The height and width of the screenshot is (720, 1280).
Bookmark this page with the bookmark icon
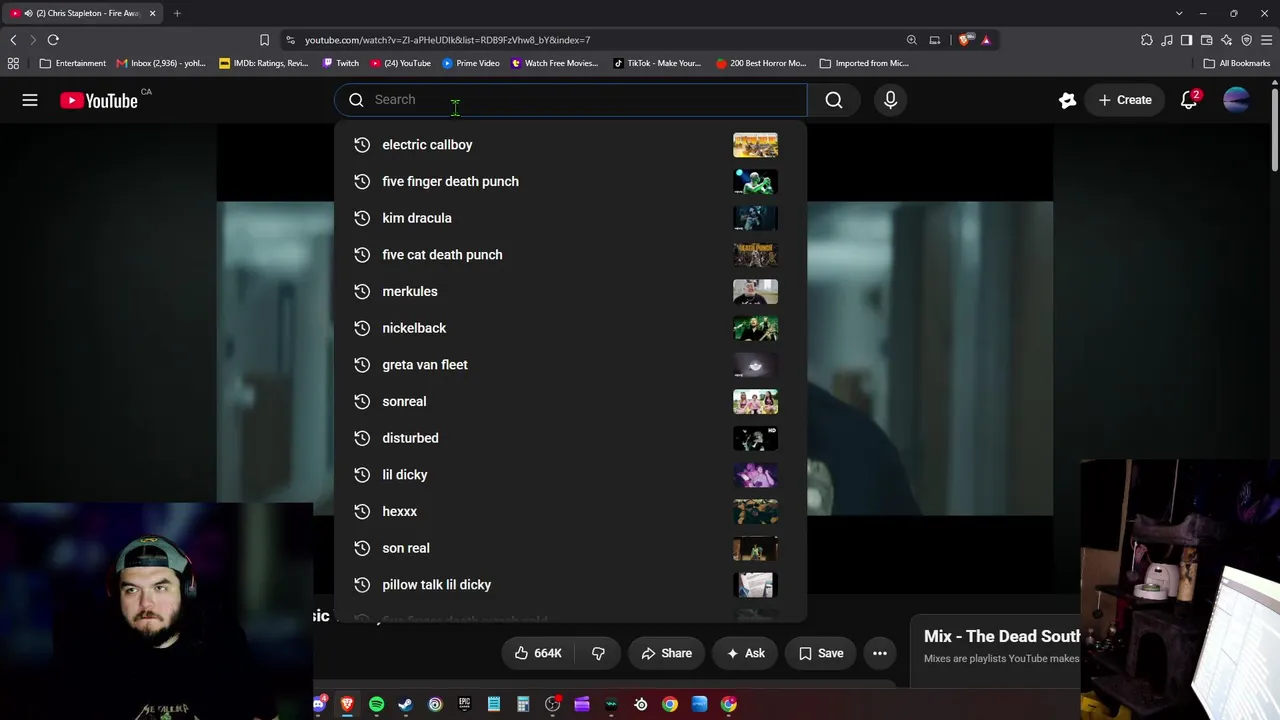pos(264,40)
